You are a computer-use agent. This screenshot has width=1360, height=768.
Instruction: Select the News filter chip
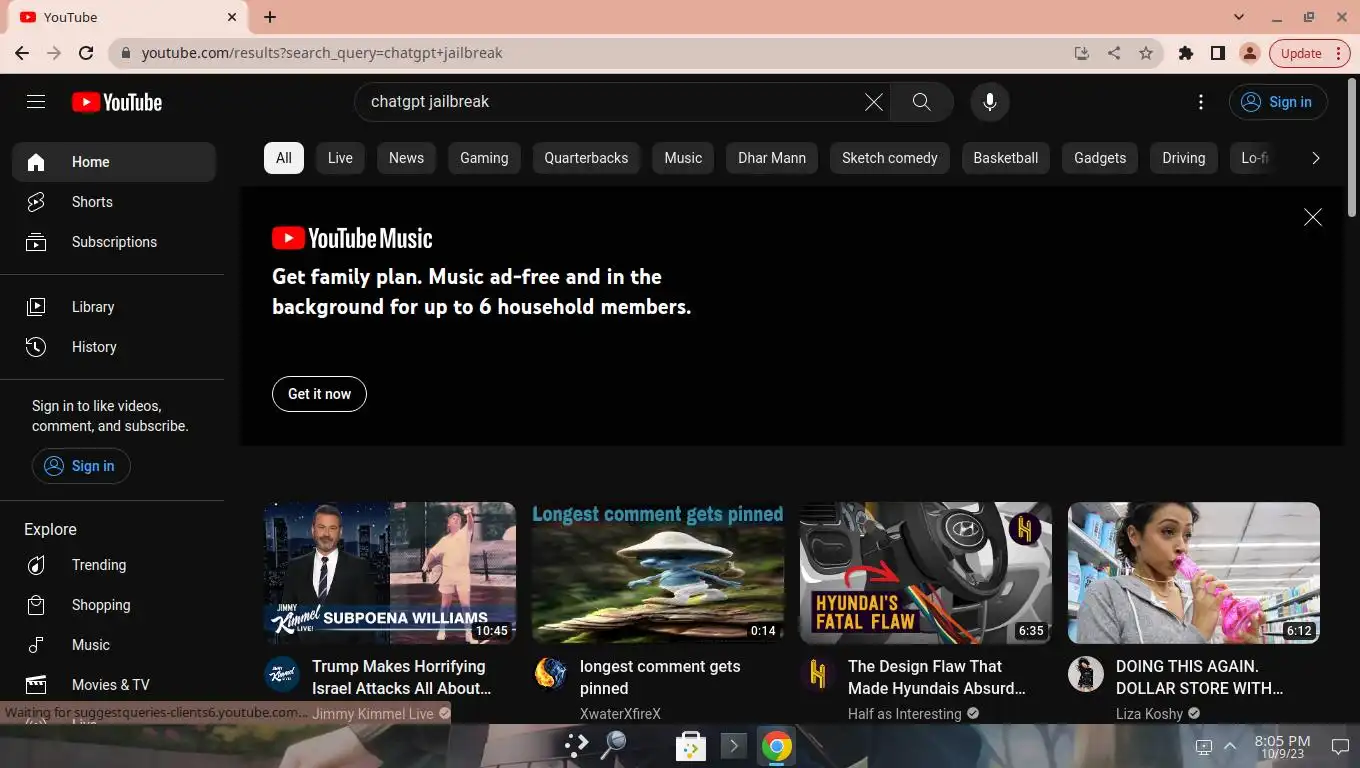(x=406, y=158)
